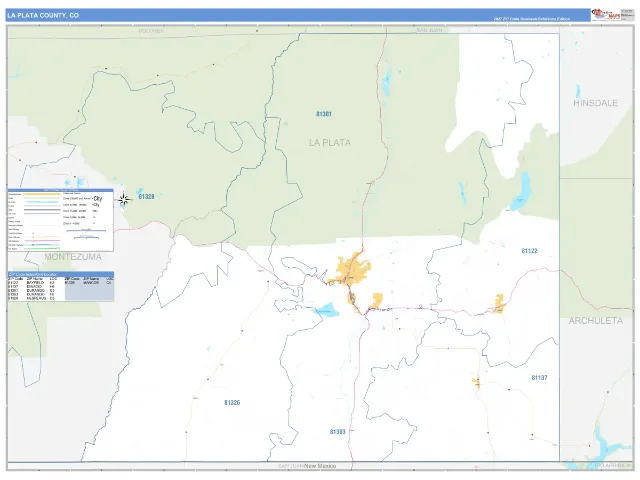This screenshot has width=640, height=480.
Task: Click the HESPERUS row in the ZIP index
Action: pos(33,298)
